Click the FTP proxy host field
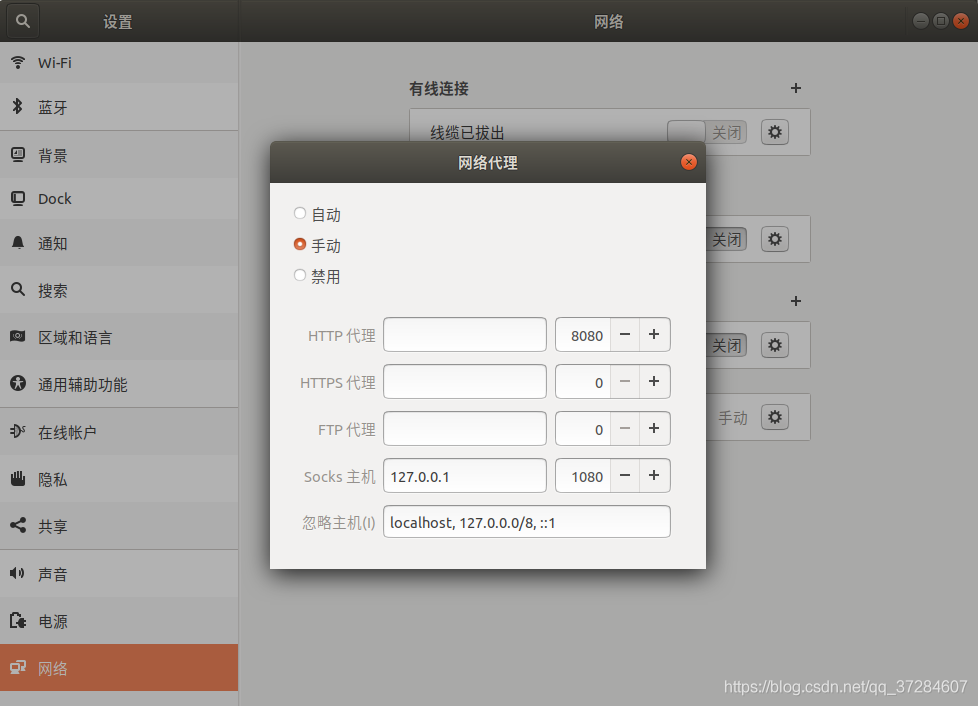This screenshot has width=978, height=706. coord(465,428)
